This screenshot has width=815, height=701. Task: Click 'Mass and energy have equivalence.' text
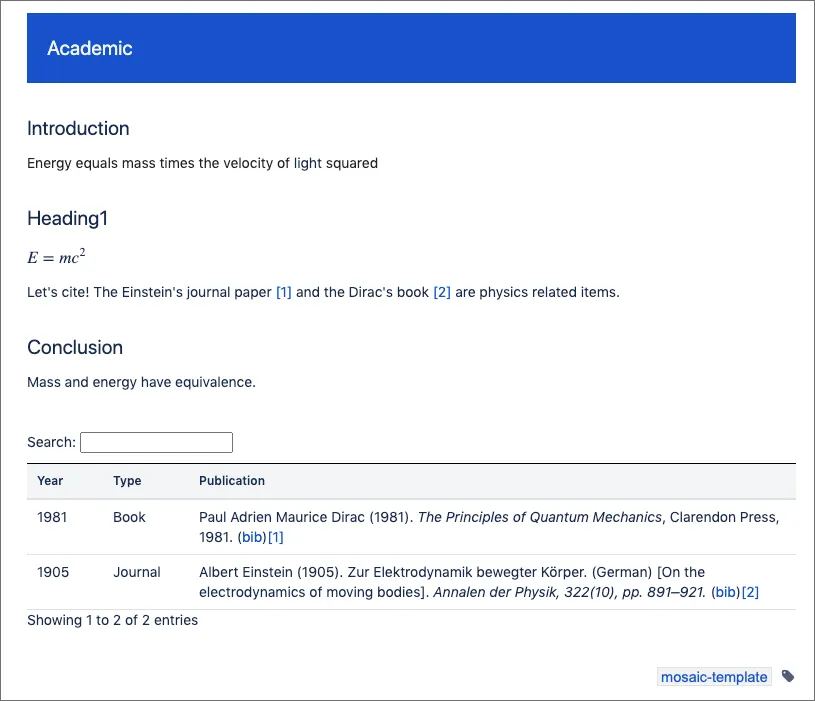click(141, 382)
